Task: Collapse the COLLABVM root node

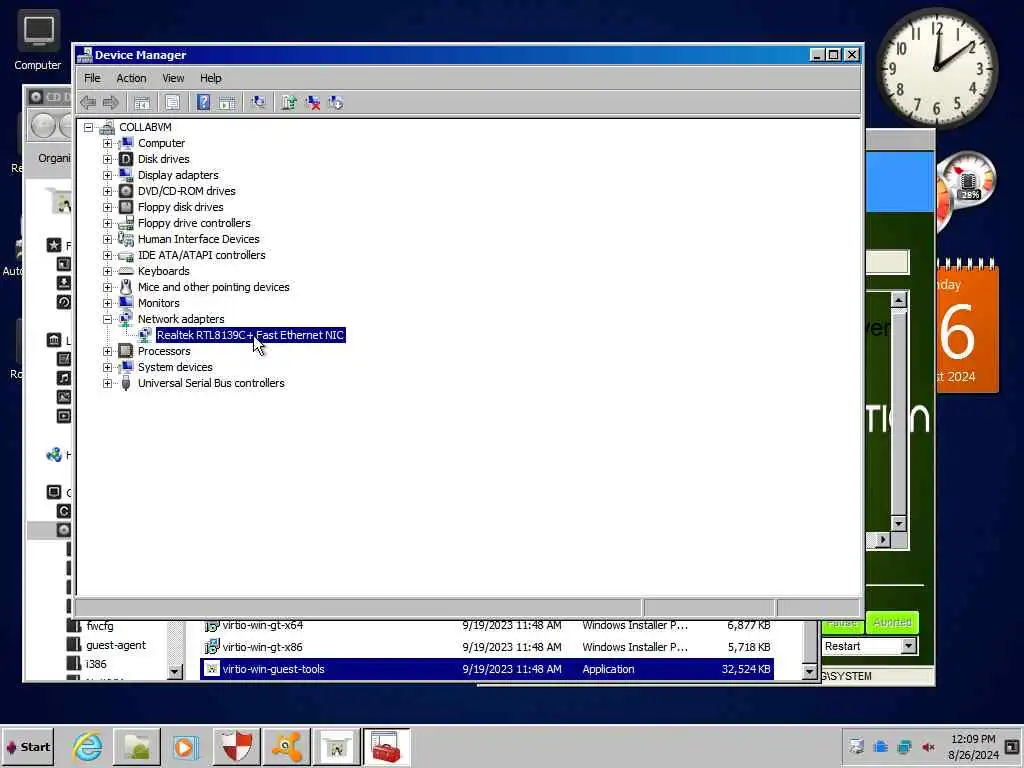Action: (89, 127)
